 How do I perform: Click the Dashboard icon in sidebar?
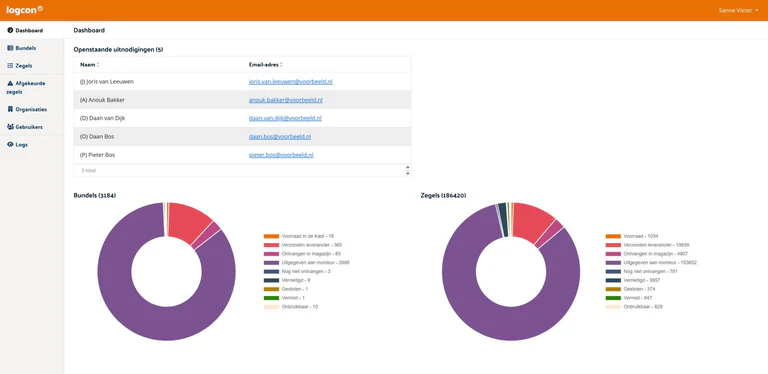click(10, 30)
